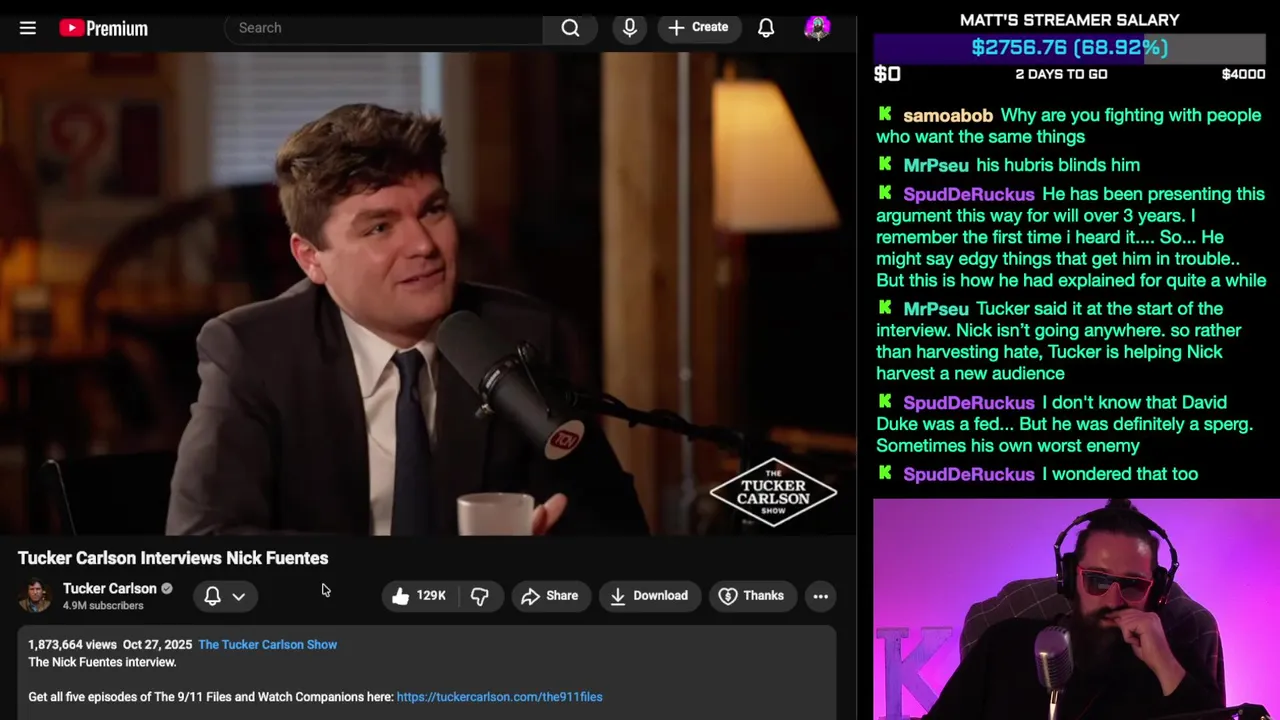Click the streamer salary progress bar
The width and height of the screenshot is (1280, 720).
[1069, 47]
